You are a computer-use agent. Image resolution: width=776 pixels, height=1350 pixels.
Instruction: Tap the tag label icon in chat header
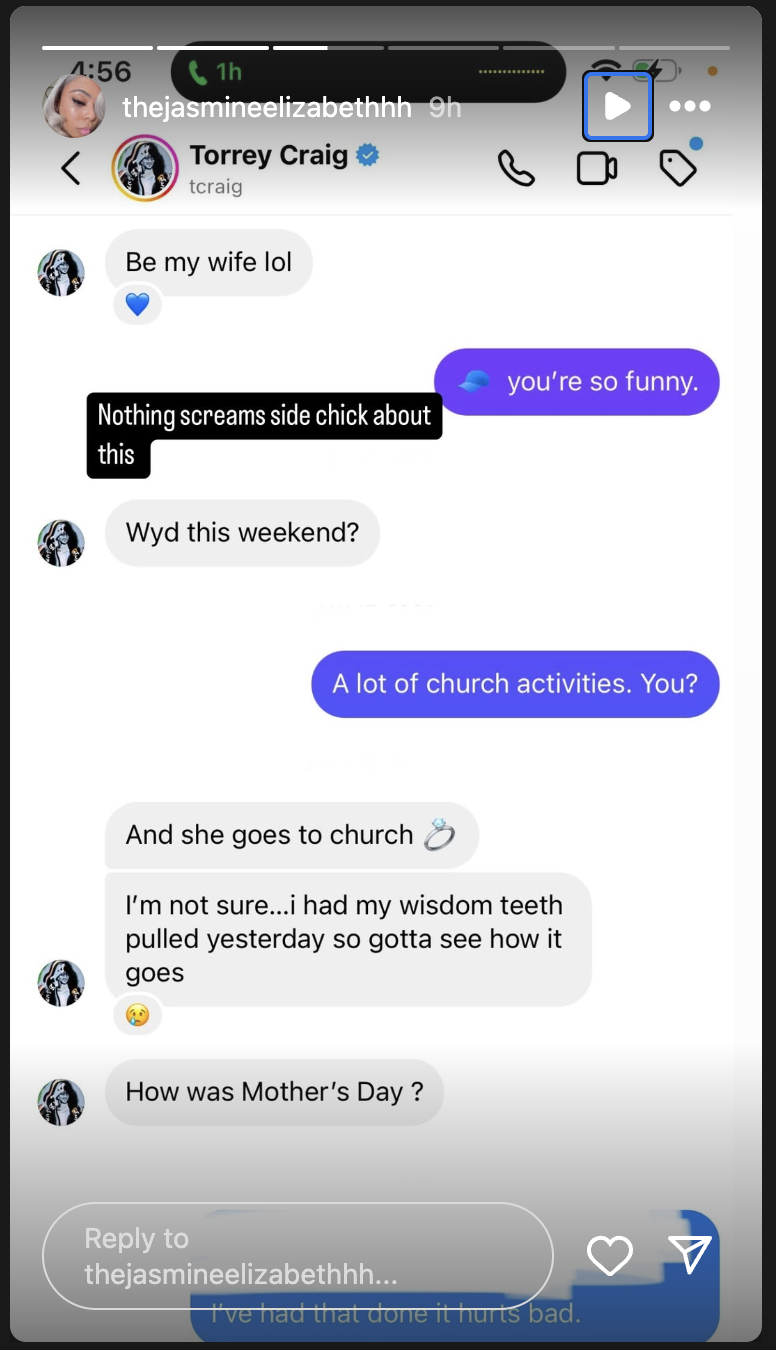(678, 168)
